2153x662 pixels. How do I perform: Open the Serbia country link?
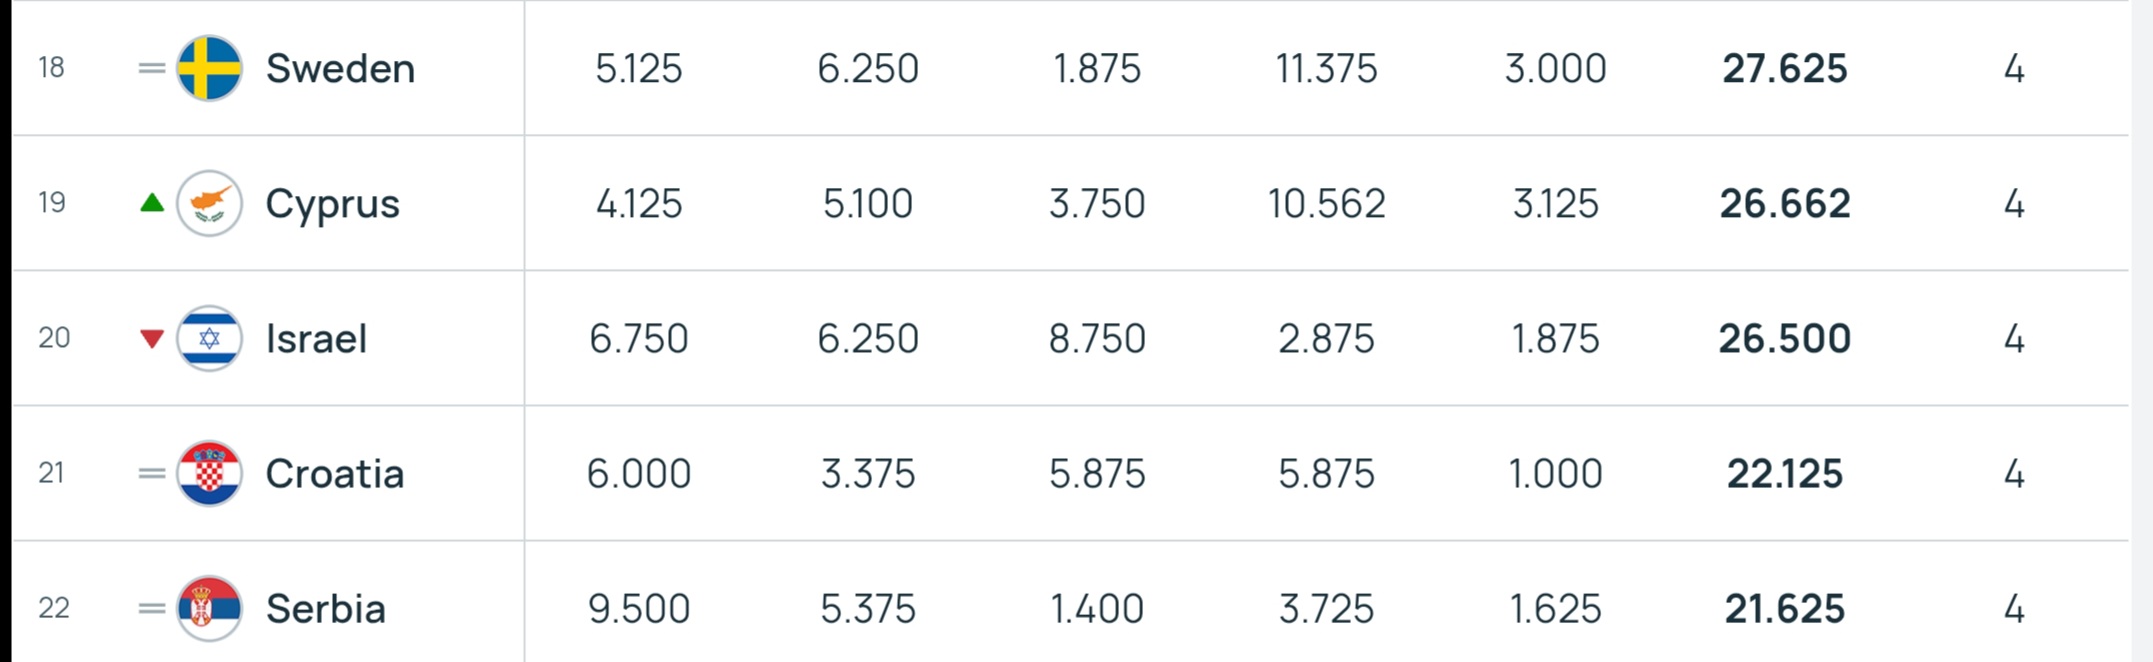[x=325, y=608]
